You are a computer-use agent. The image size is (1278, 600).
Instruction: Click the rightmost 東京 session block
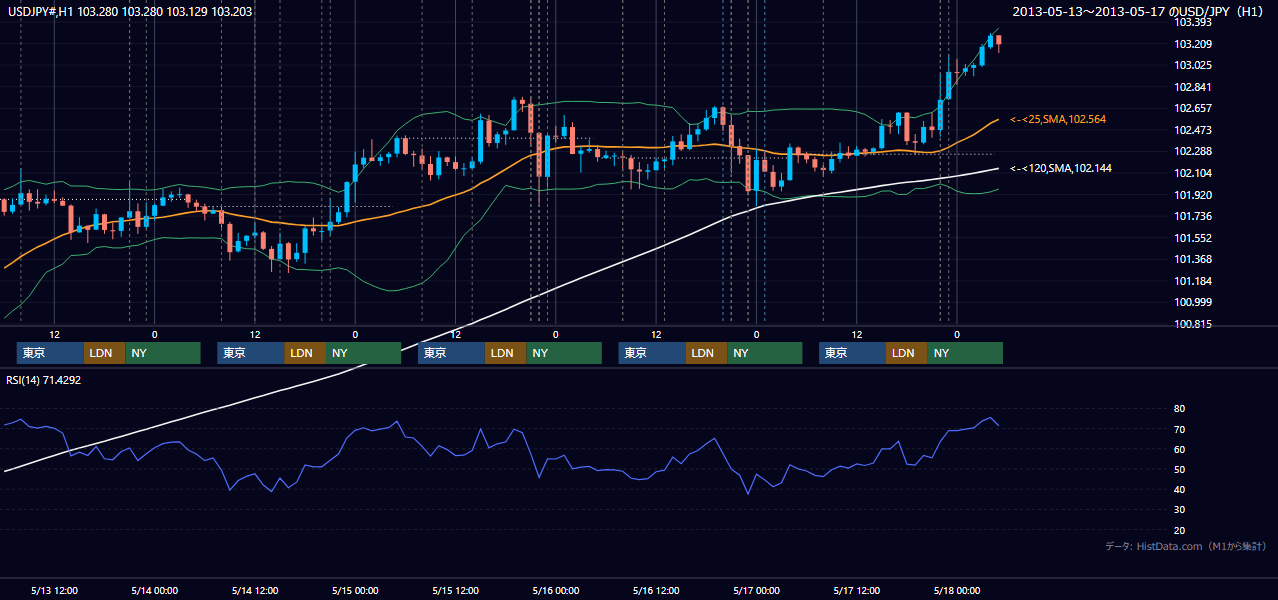(852, 353)
